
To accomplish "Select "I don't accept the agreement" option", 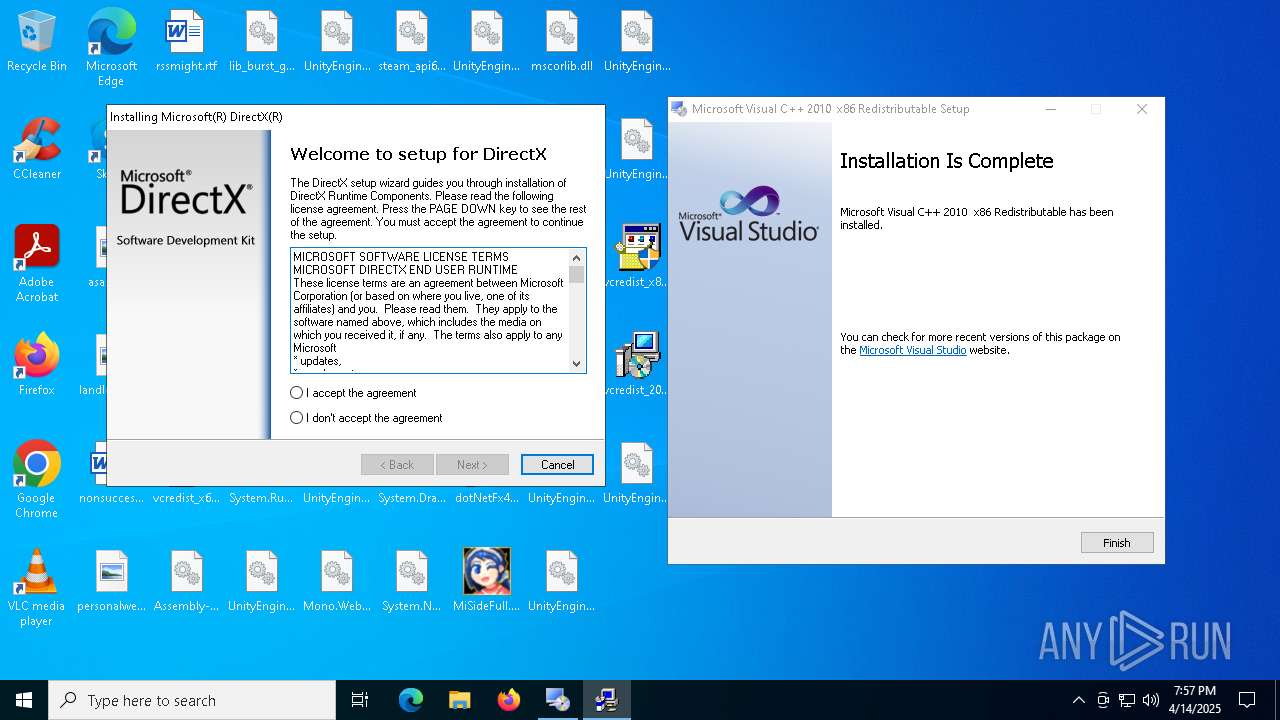I will [x=366, y=418].
